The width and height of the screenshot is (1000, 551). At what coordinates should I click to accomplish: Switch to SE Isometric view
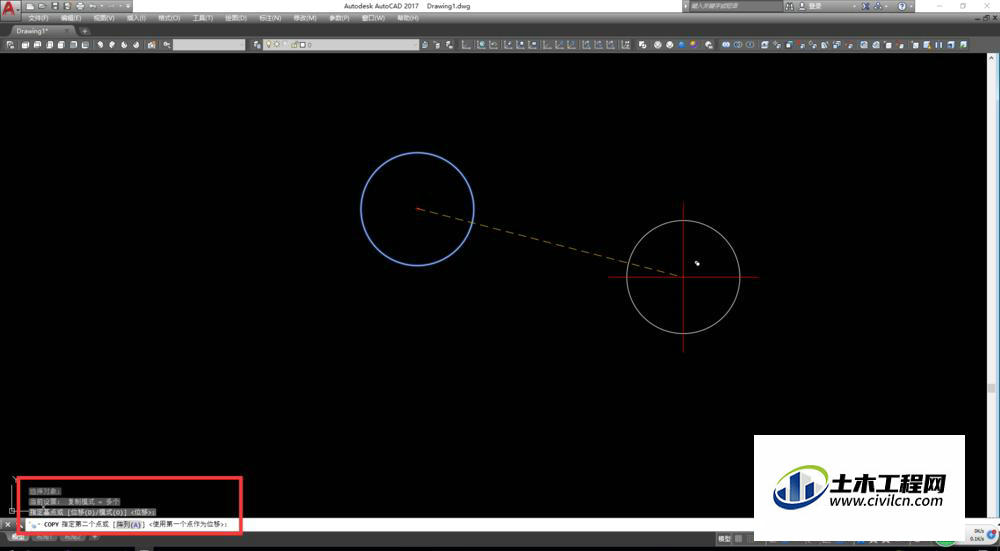pyautogui.click(x=113, y=45)
